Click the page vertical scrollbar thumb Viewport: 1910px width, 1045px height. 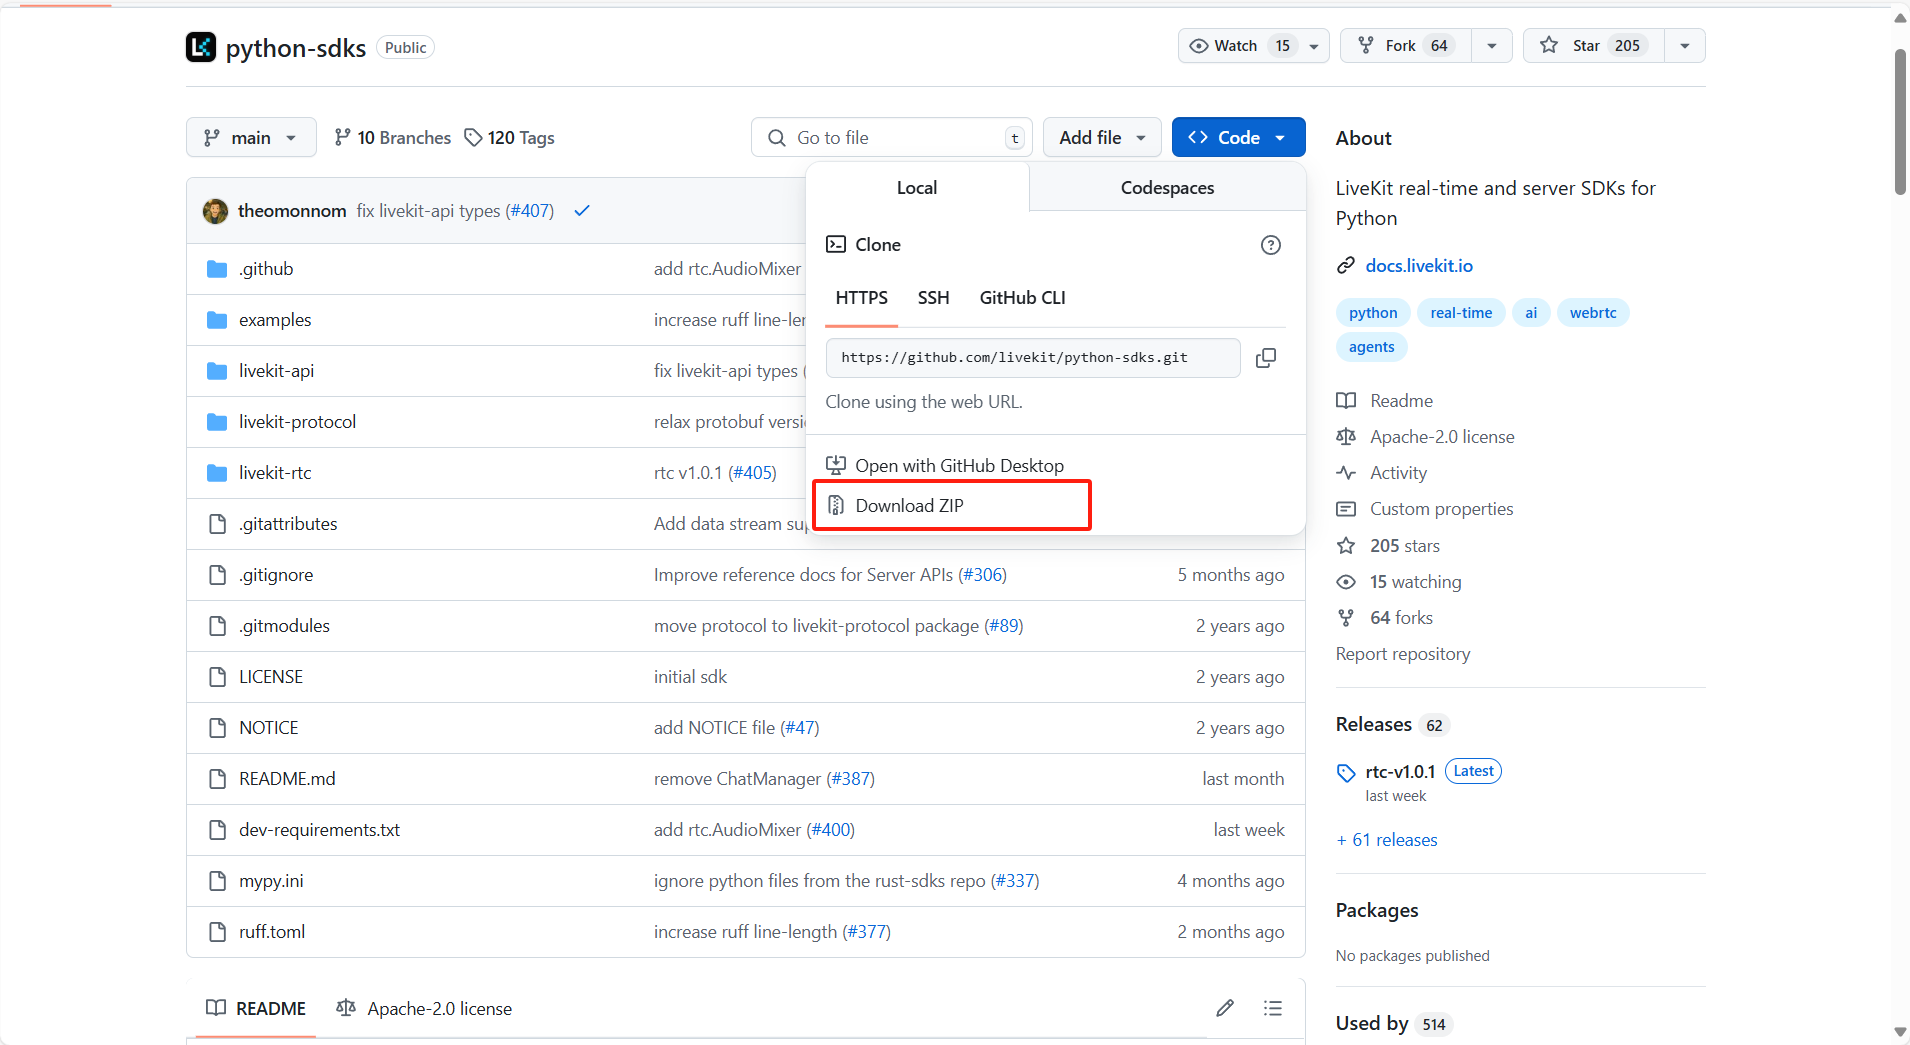click(1900, 120)
